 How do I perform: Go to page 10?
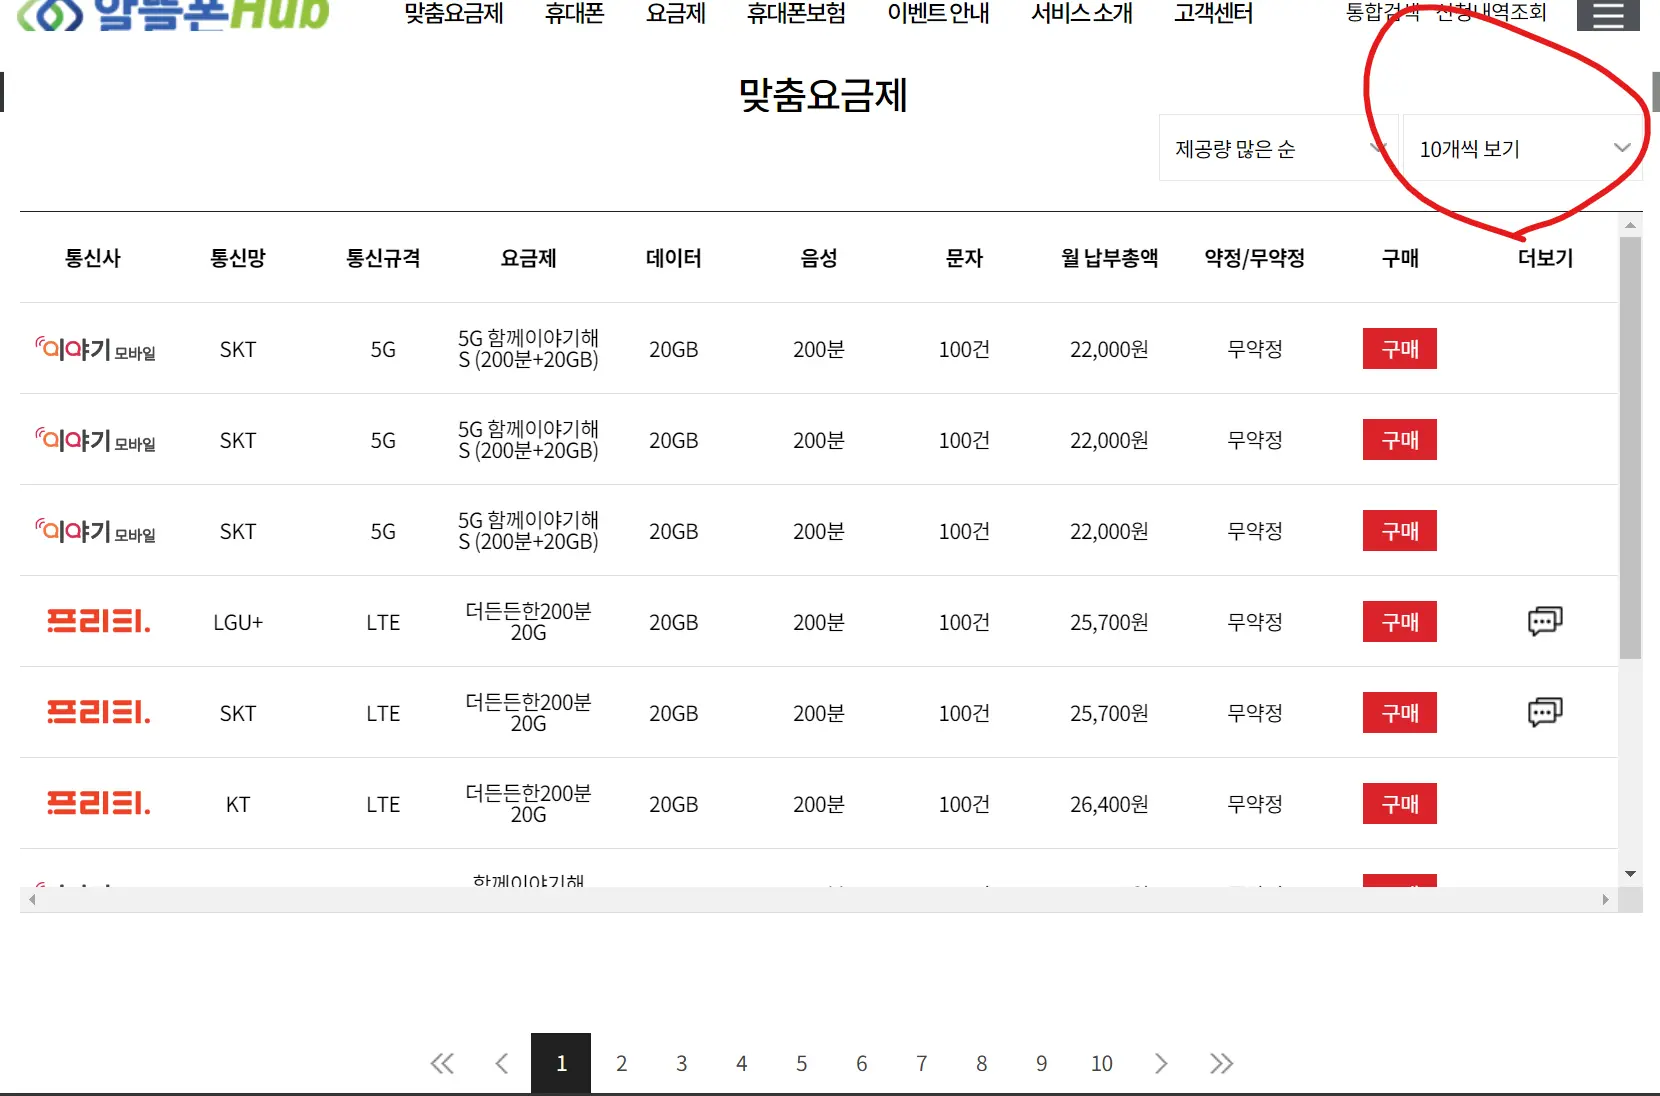[1101, 1063]
